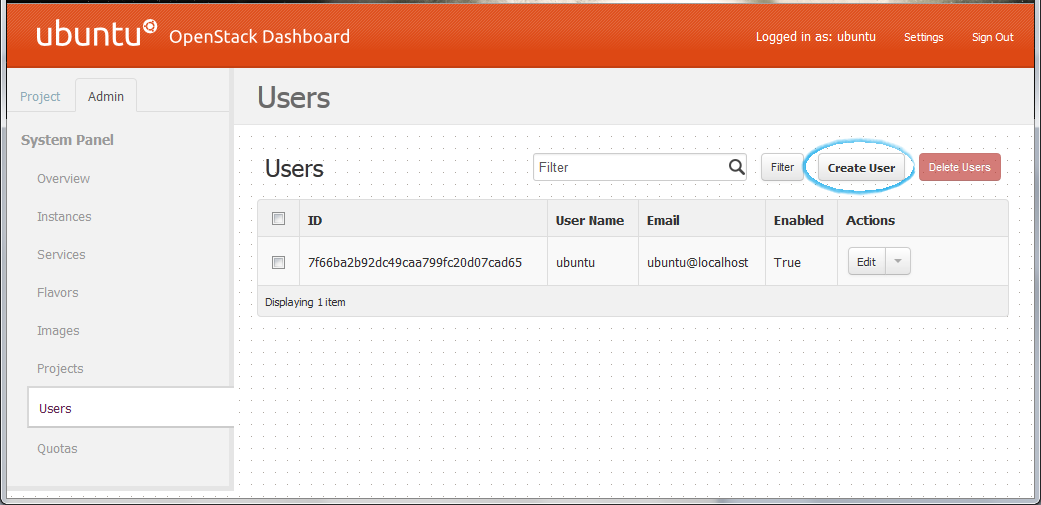The width and height of the screenshot is (1041, 505).
Task: Open Settings link in header
Action: pyautogui.click(x=923, y=37)
